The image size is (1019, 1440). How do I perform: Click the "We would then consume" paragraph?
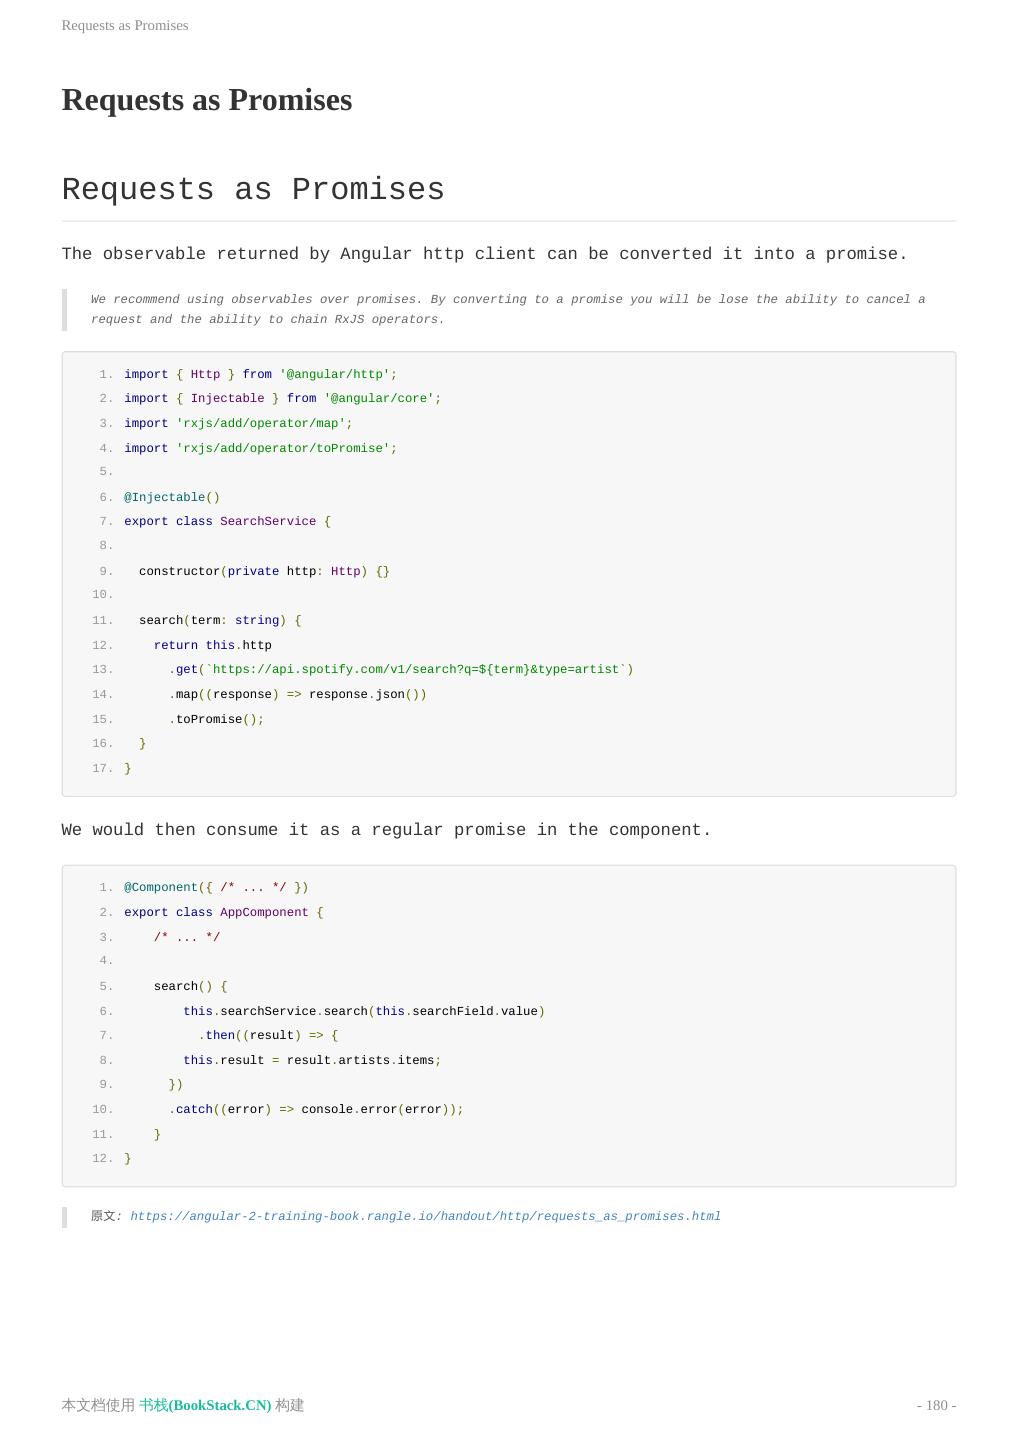[x=386, y=830]
